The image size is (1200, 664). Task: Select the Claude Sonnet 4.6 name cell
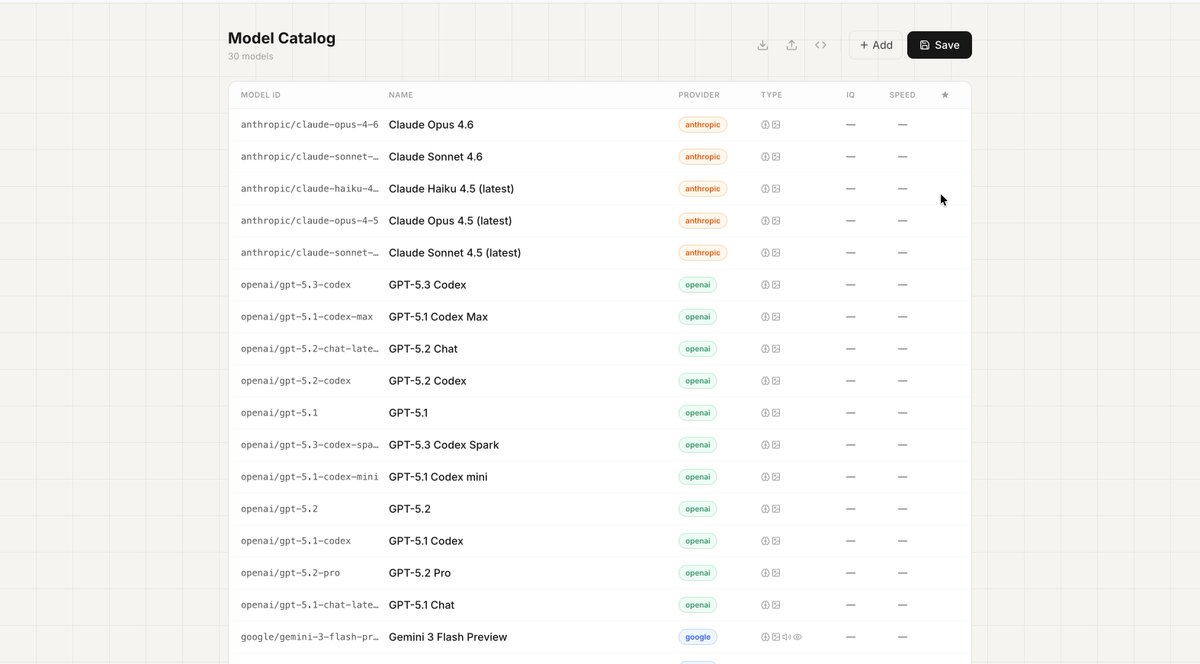(x=436, y=157)
